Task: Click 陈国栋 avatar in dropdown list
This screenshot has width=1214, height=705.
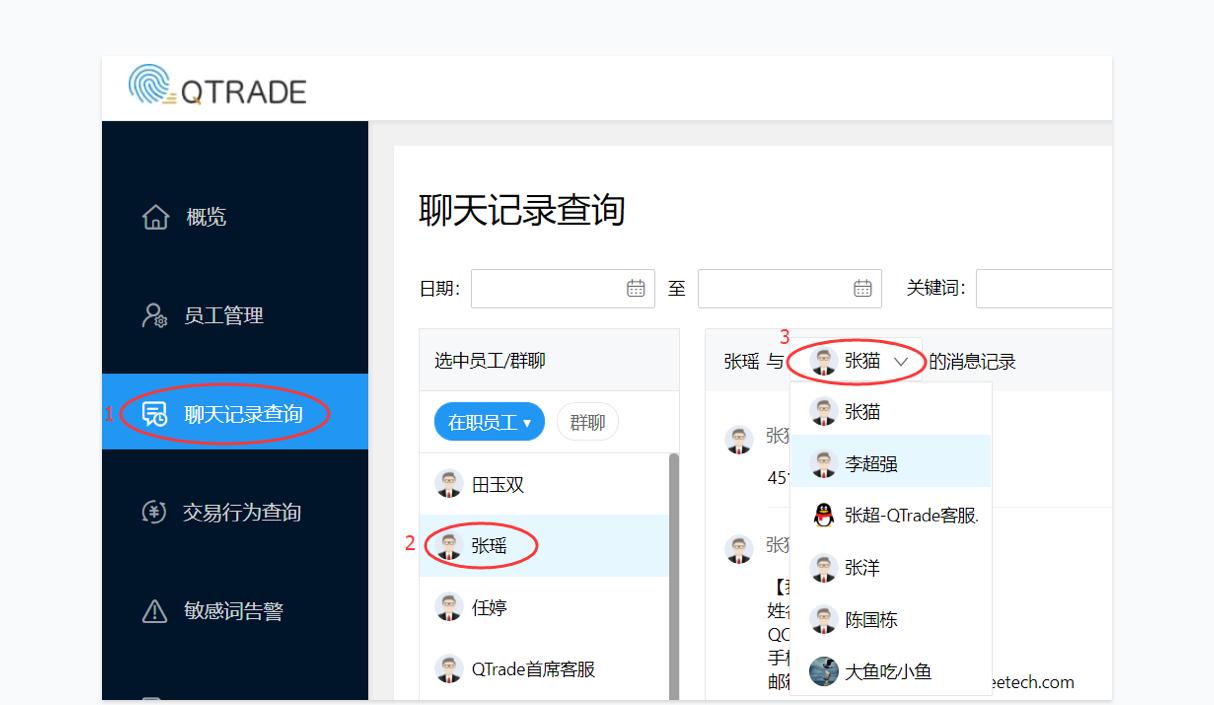Action: [823, 619]
